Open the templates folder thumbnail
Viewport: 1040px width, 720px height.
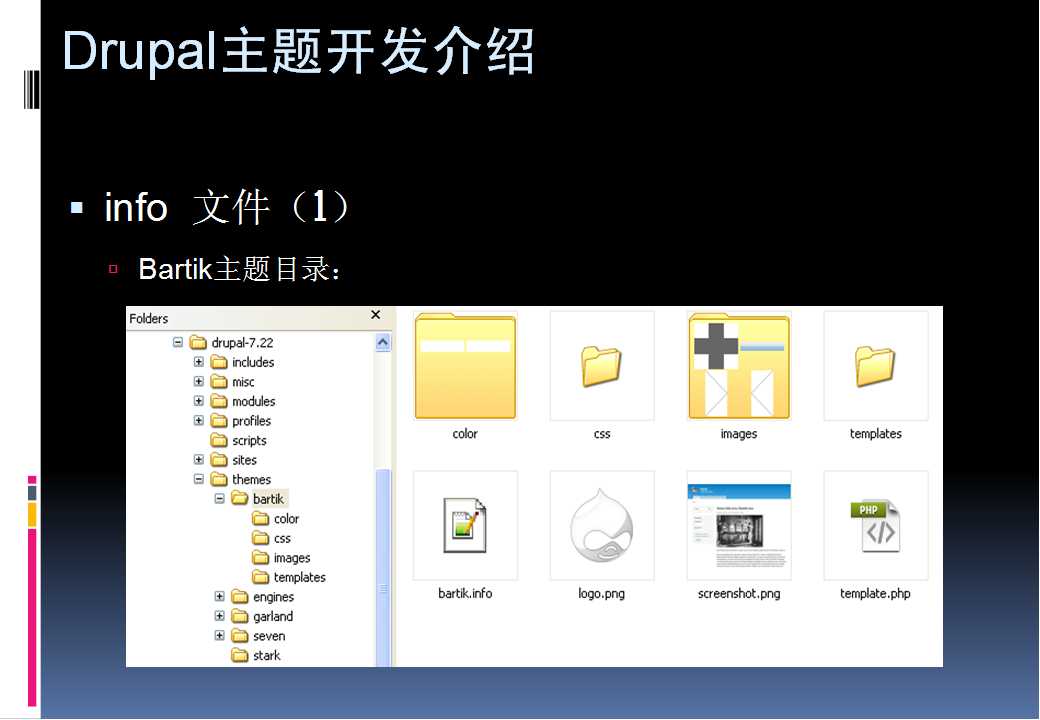876,366
